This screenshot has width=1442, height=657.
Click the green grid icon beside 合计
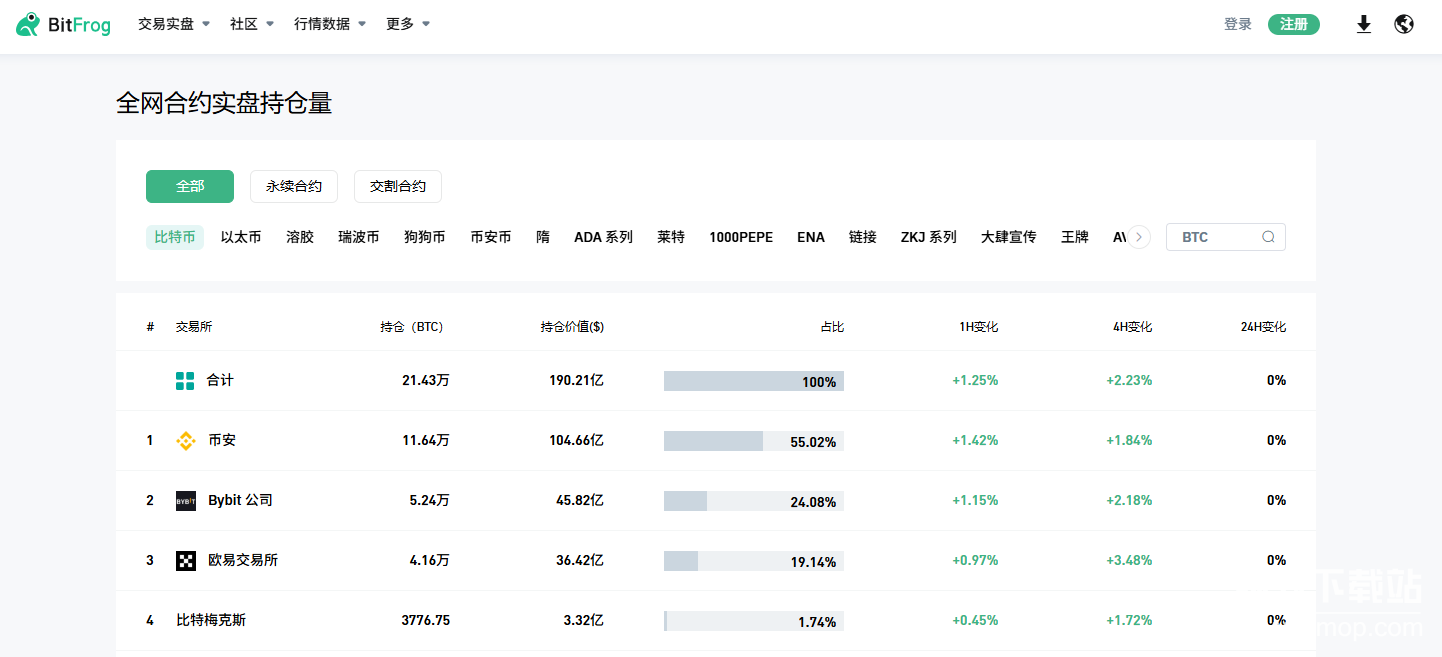[x=185, y=381]
